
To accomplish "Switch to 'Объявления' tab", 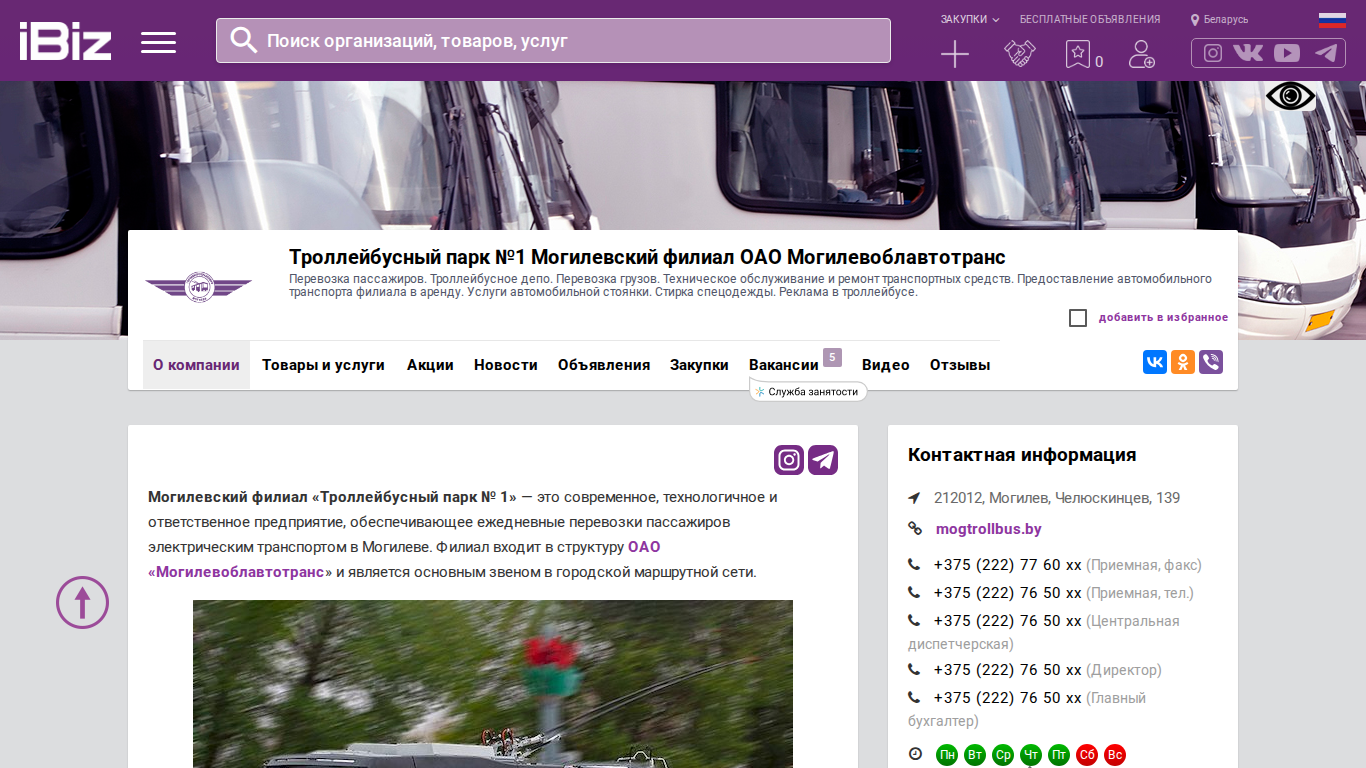I will pyautogui.click(x=604, y=365).
